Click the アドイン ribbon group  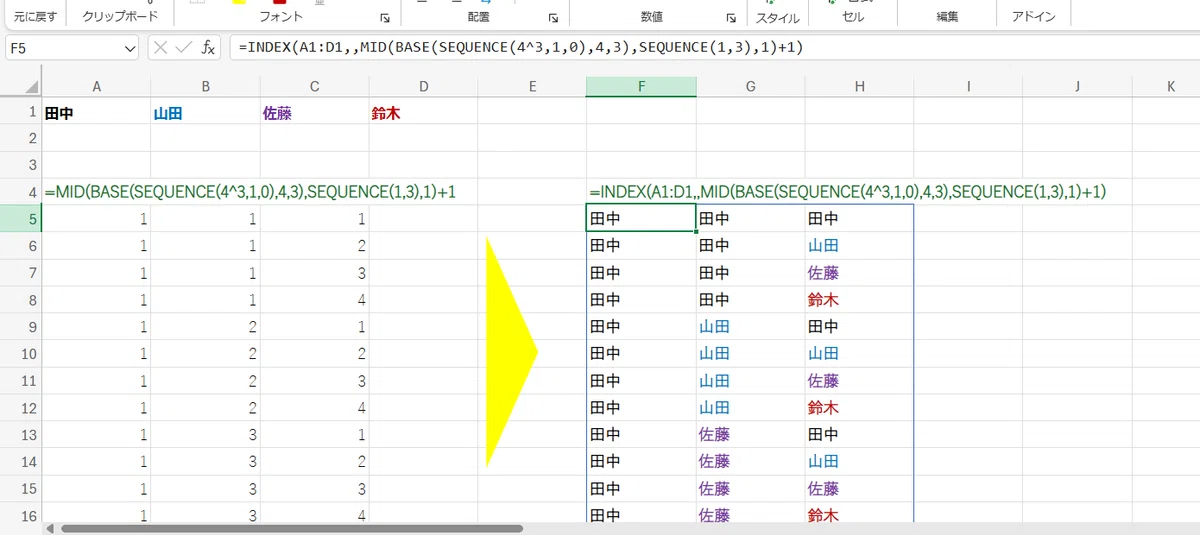[1033, 17]
